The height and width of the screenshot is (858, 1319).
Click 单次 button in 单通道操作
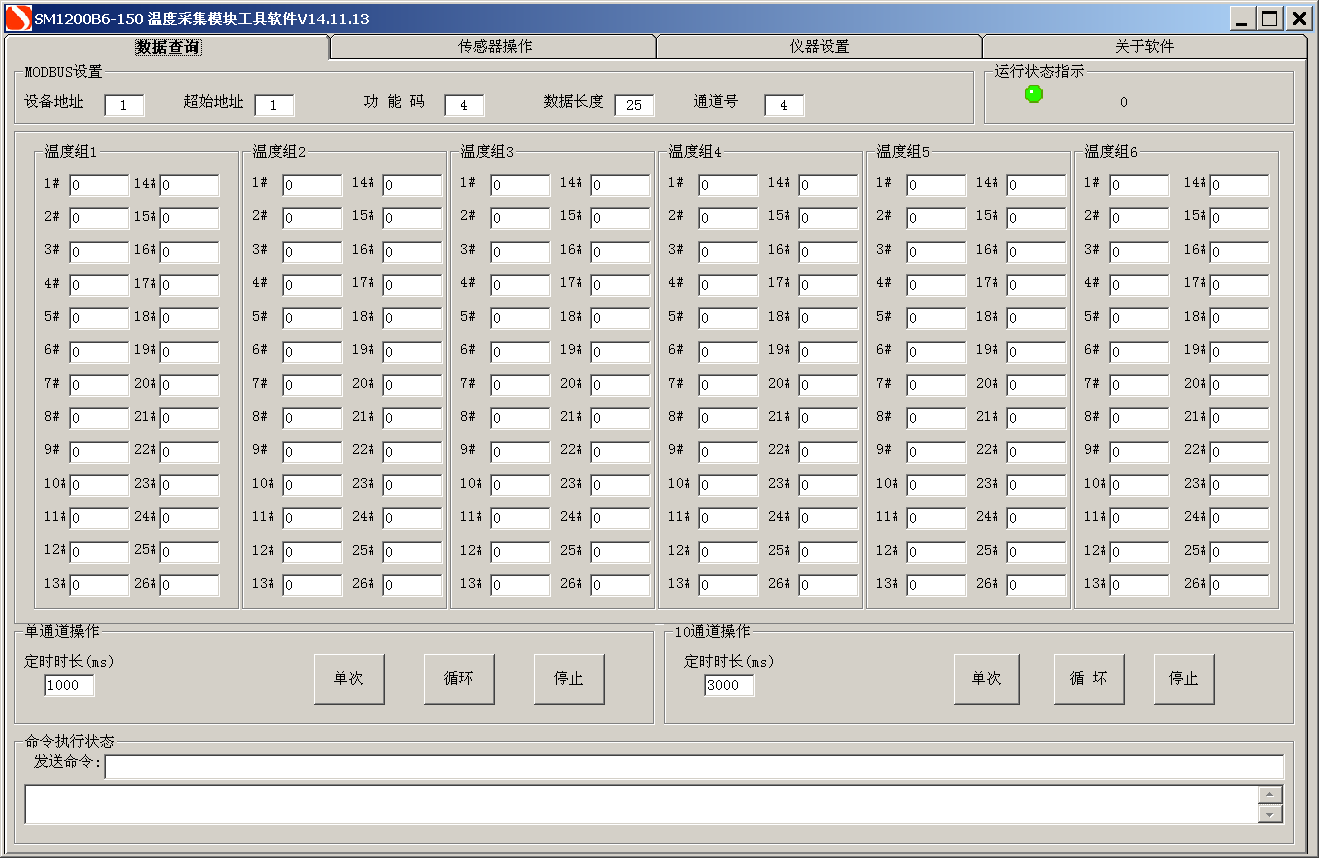pos(349,679)
